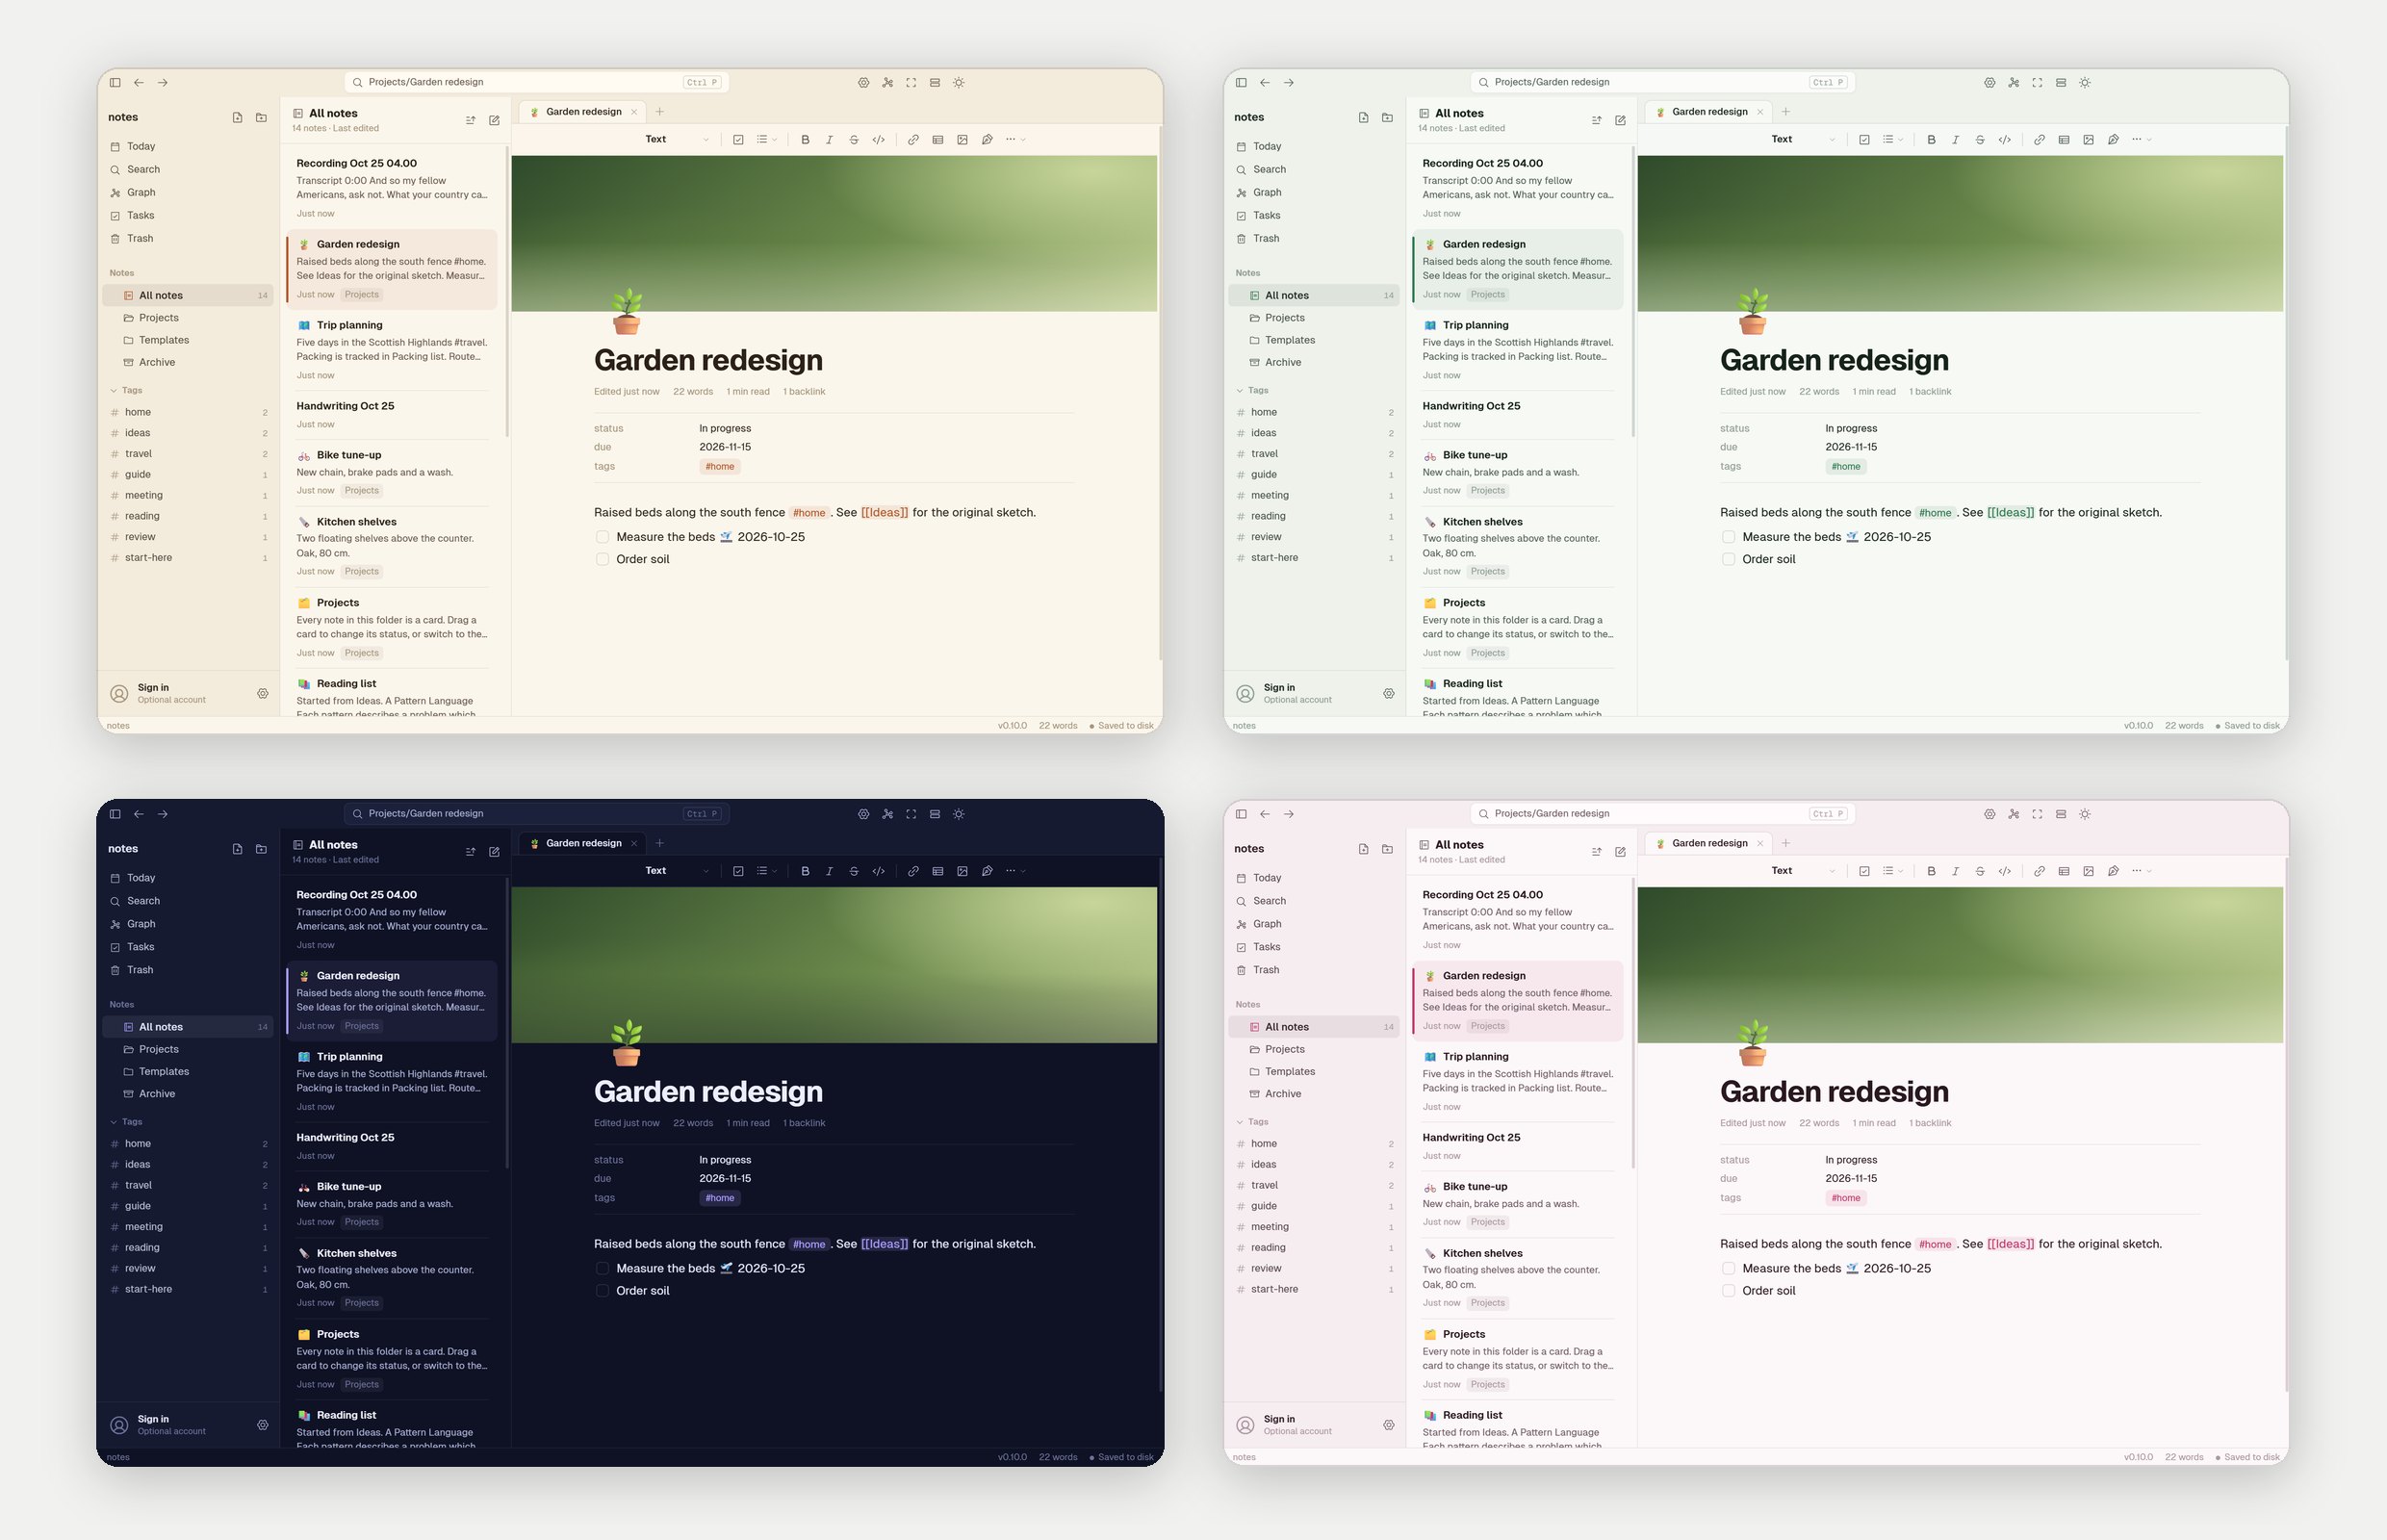2387x1540 pixels.
Task: Open the Text block-type dropdown in cream window
Action: point(677,140)
